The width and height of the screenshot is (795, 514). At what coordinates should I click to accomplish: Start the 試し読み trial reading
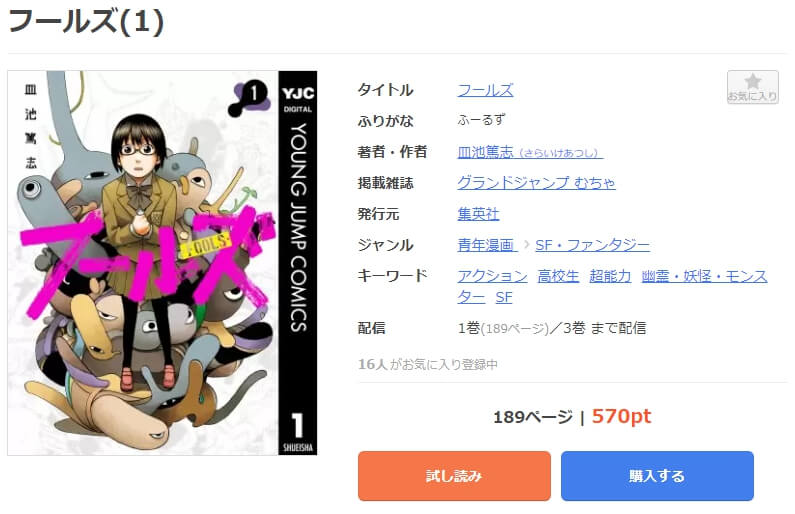pos(454,476)
